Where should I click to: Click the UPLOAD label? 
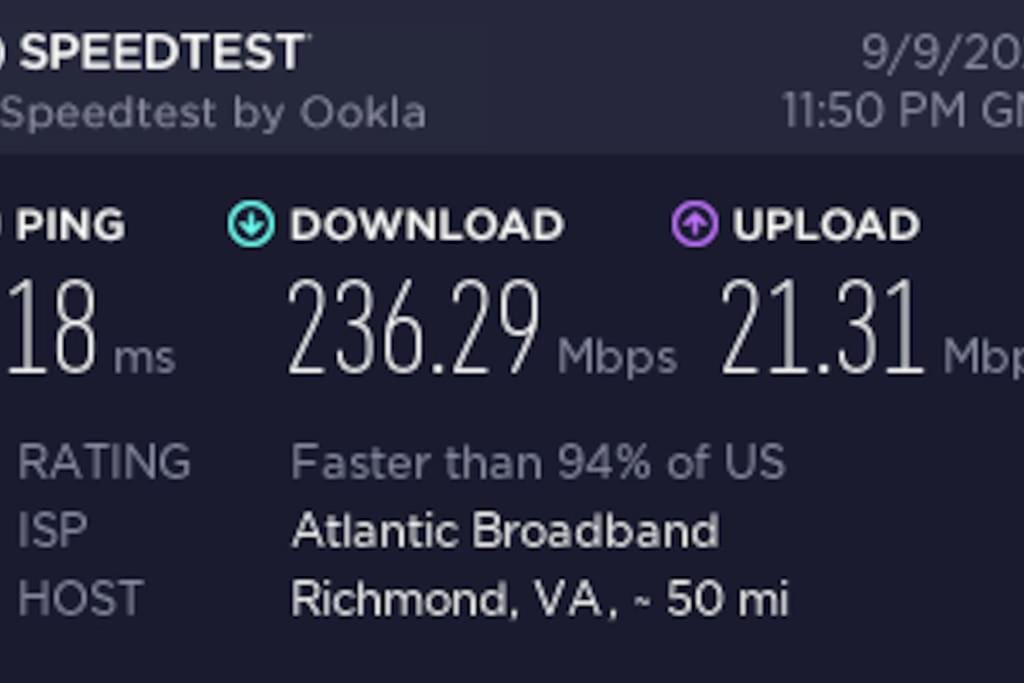click(826, 225)
